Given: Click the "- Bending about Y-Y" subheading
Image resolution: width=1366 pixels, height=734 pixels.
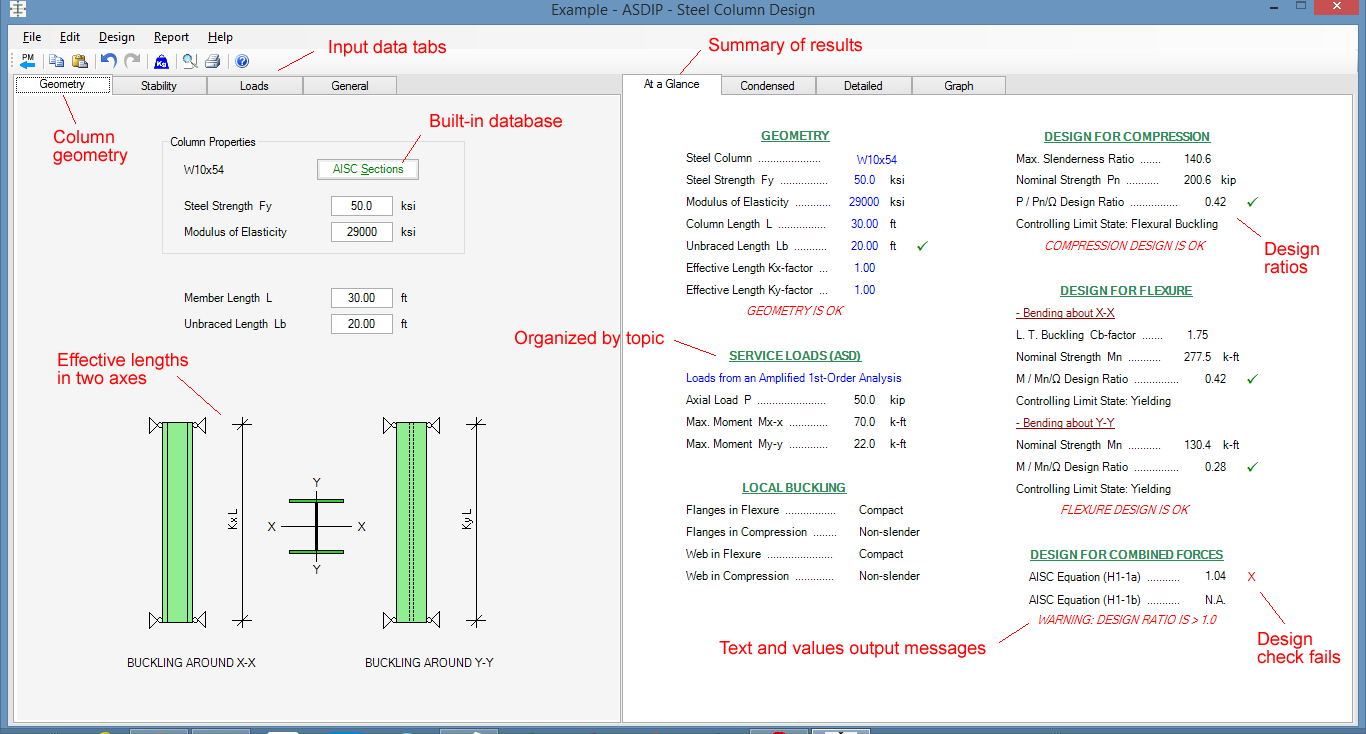Looking at the screenshot, I should coord(1065,423).
